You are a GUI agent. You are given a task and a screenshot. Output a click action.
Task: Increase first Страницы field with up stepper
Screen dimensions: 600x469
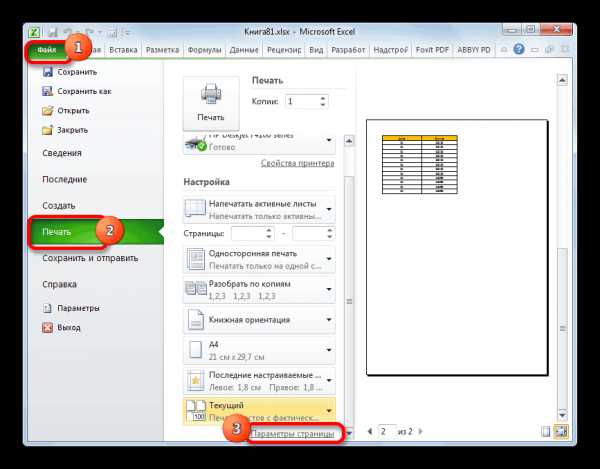tap(269, 230)
